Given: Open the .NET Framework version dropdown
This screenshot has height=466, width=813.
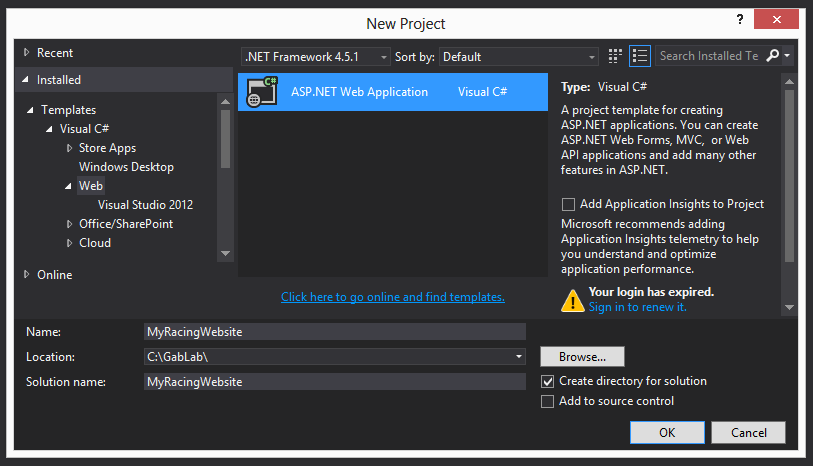Looking at the screenshot, I should 315,57.
